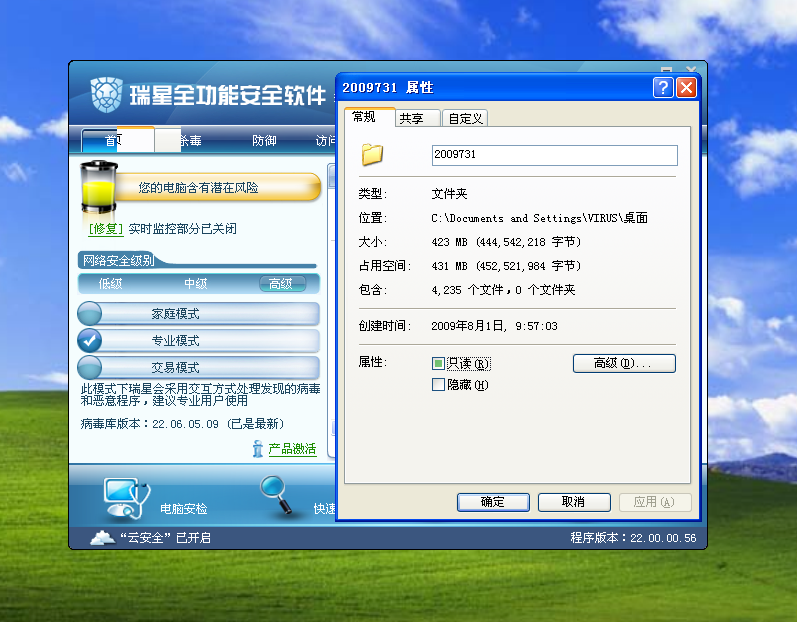The width and height of the screenshot is (797, 622).
Task: Click the yellow battery risk indicator icon
Action: coord(99,187)
